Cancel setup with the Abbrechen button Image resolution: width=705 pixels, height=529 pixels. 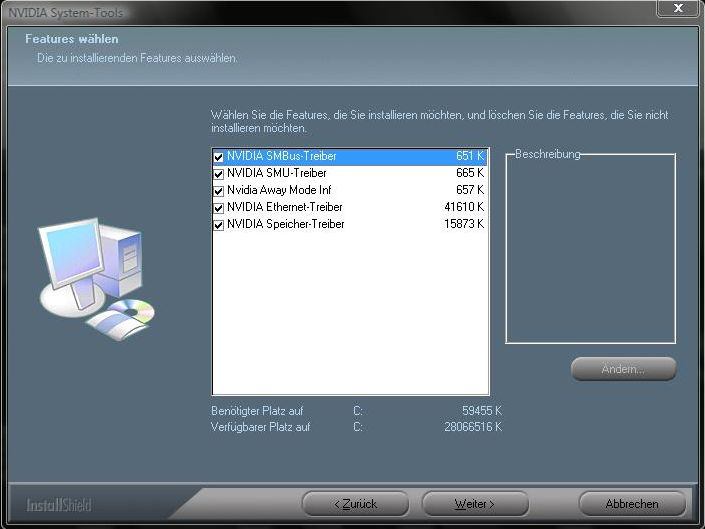pyautogui.click(x=632, y=504)
